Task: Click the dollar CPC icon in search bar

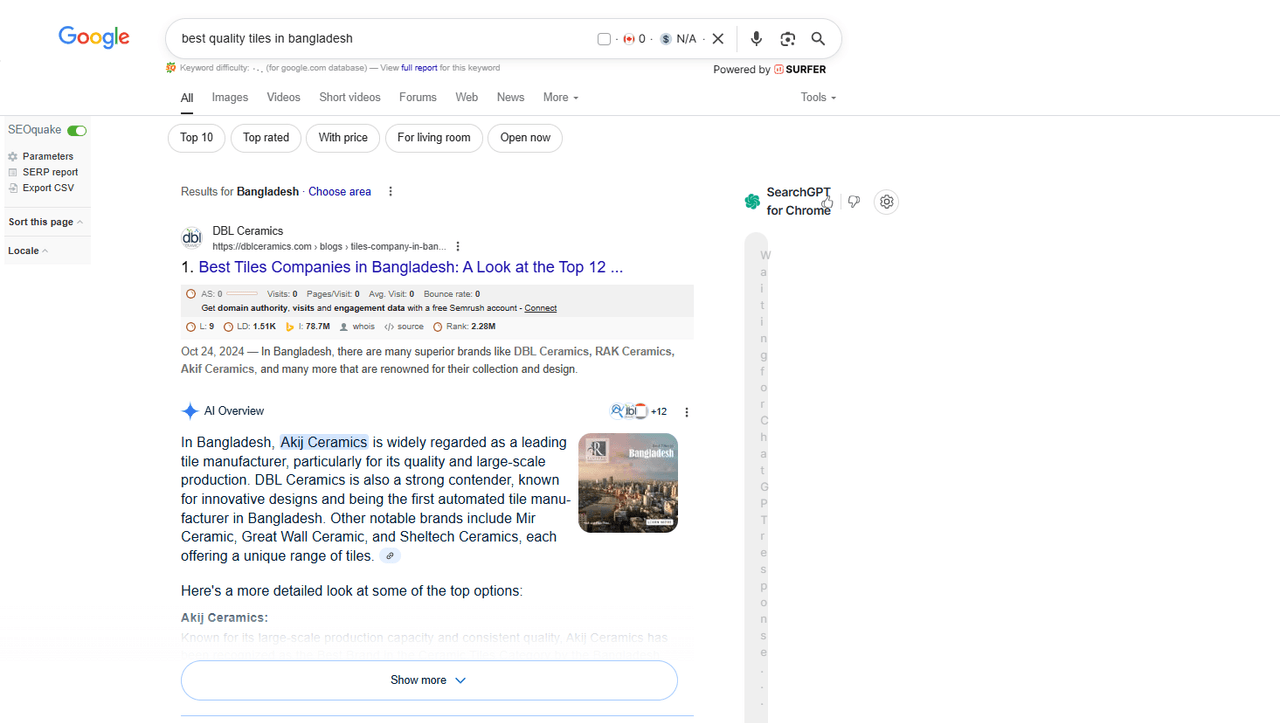Action: [x=666, y=39]
